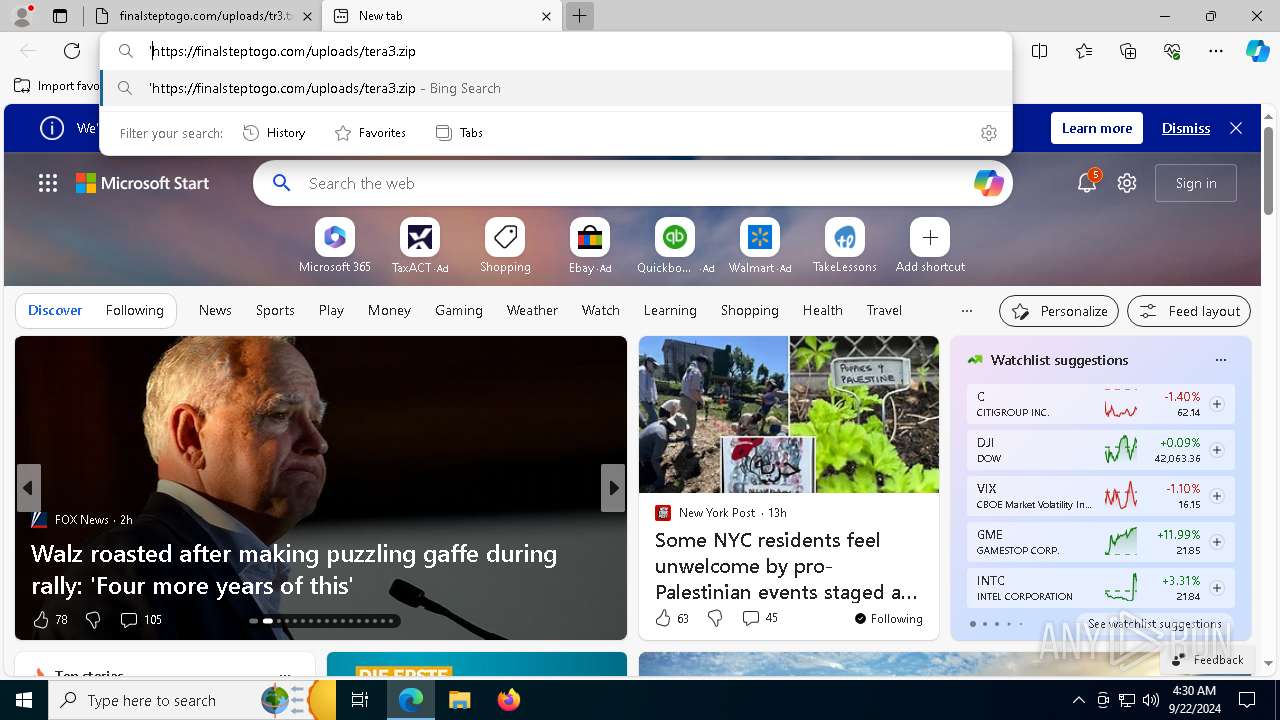The height and width of the screenshot is (720, 1280).
Task: Close the finalsteptogo.com tab
Action: pyautogui.click(x=307, y=16)
